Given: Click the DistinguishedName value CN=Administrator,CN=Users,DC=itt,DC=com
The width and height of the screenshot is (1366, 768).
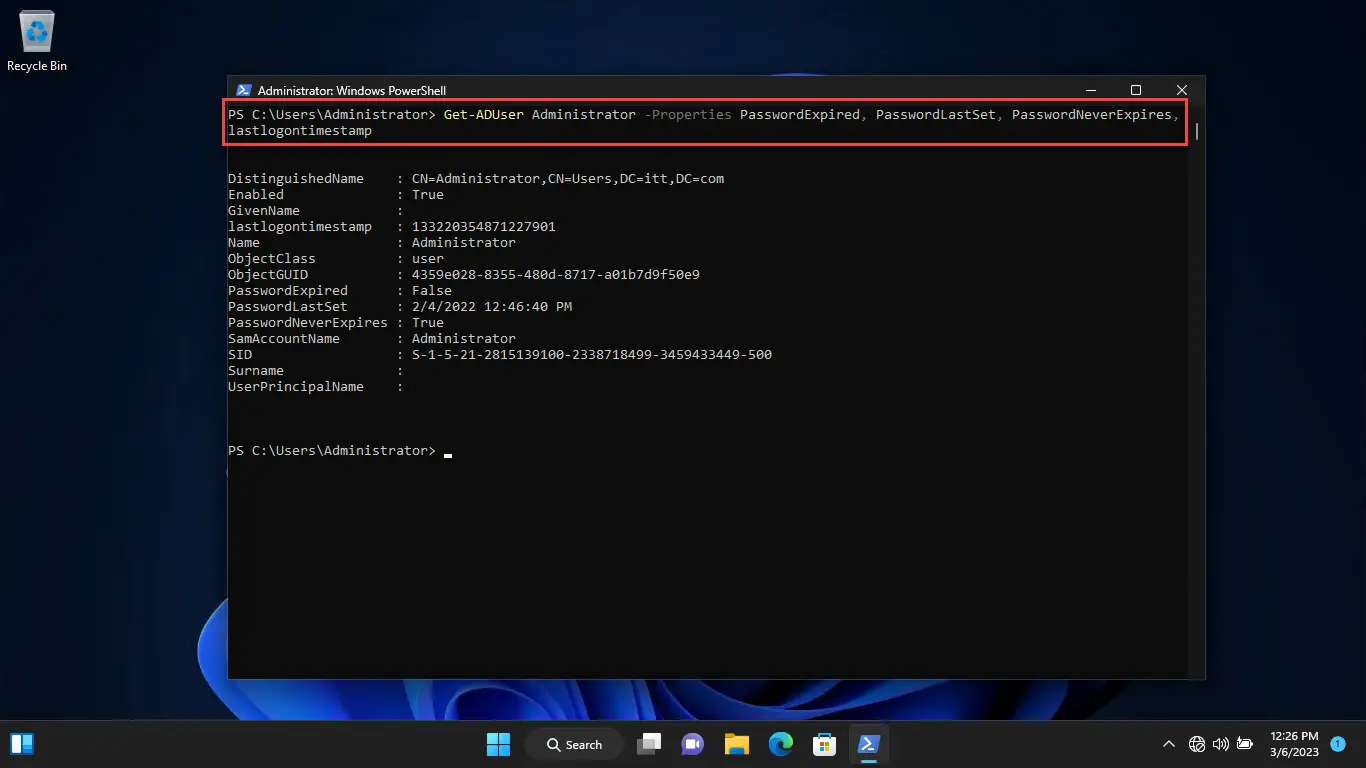Looking at the screenshot, I should point(568,179).
